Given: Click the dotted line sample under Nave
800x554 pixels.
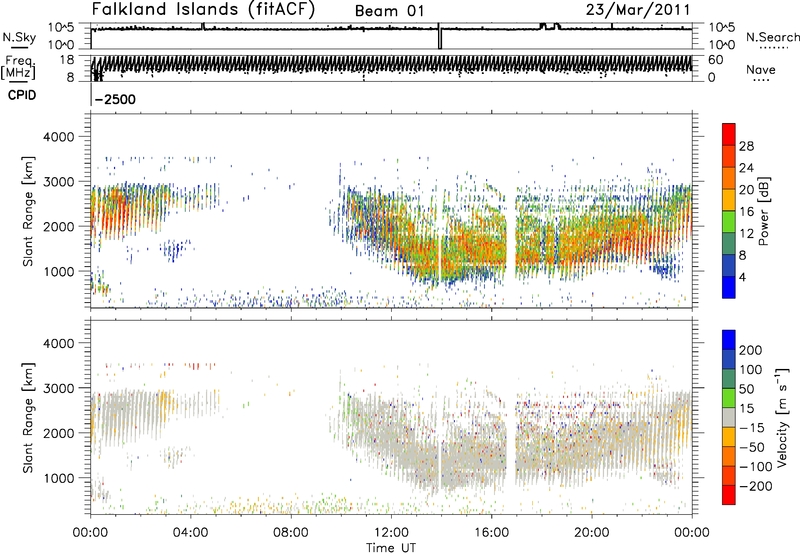Looking at the screenshot, I should 761,81.
